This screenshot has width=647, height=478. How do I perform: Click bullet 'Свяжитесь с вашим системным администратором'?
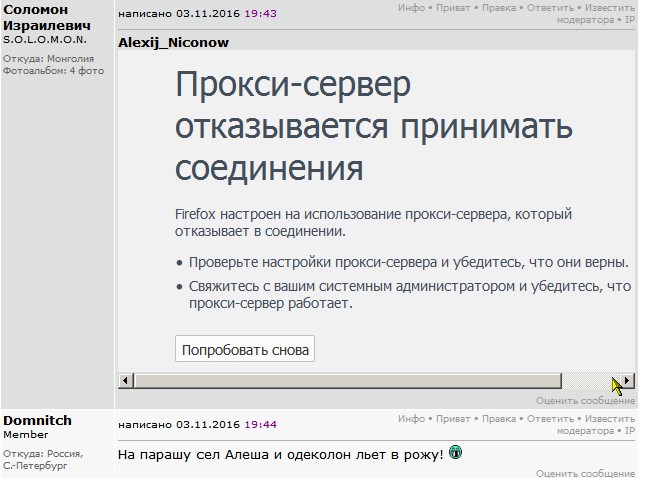pos(352,286)
